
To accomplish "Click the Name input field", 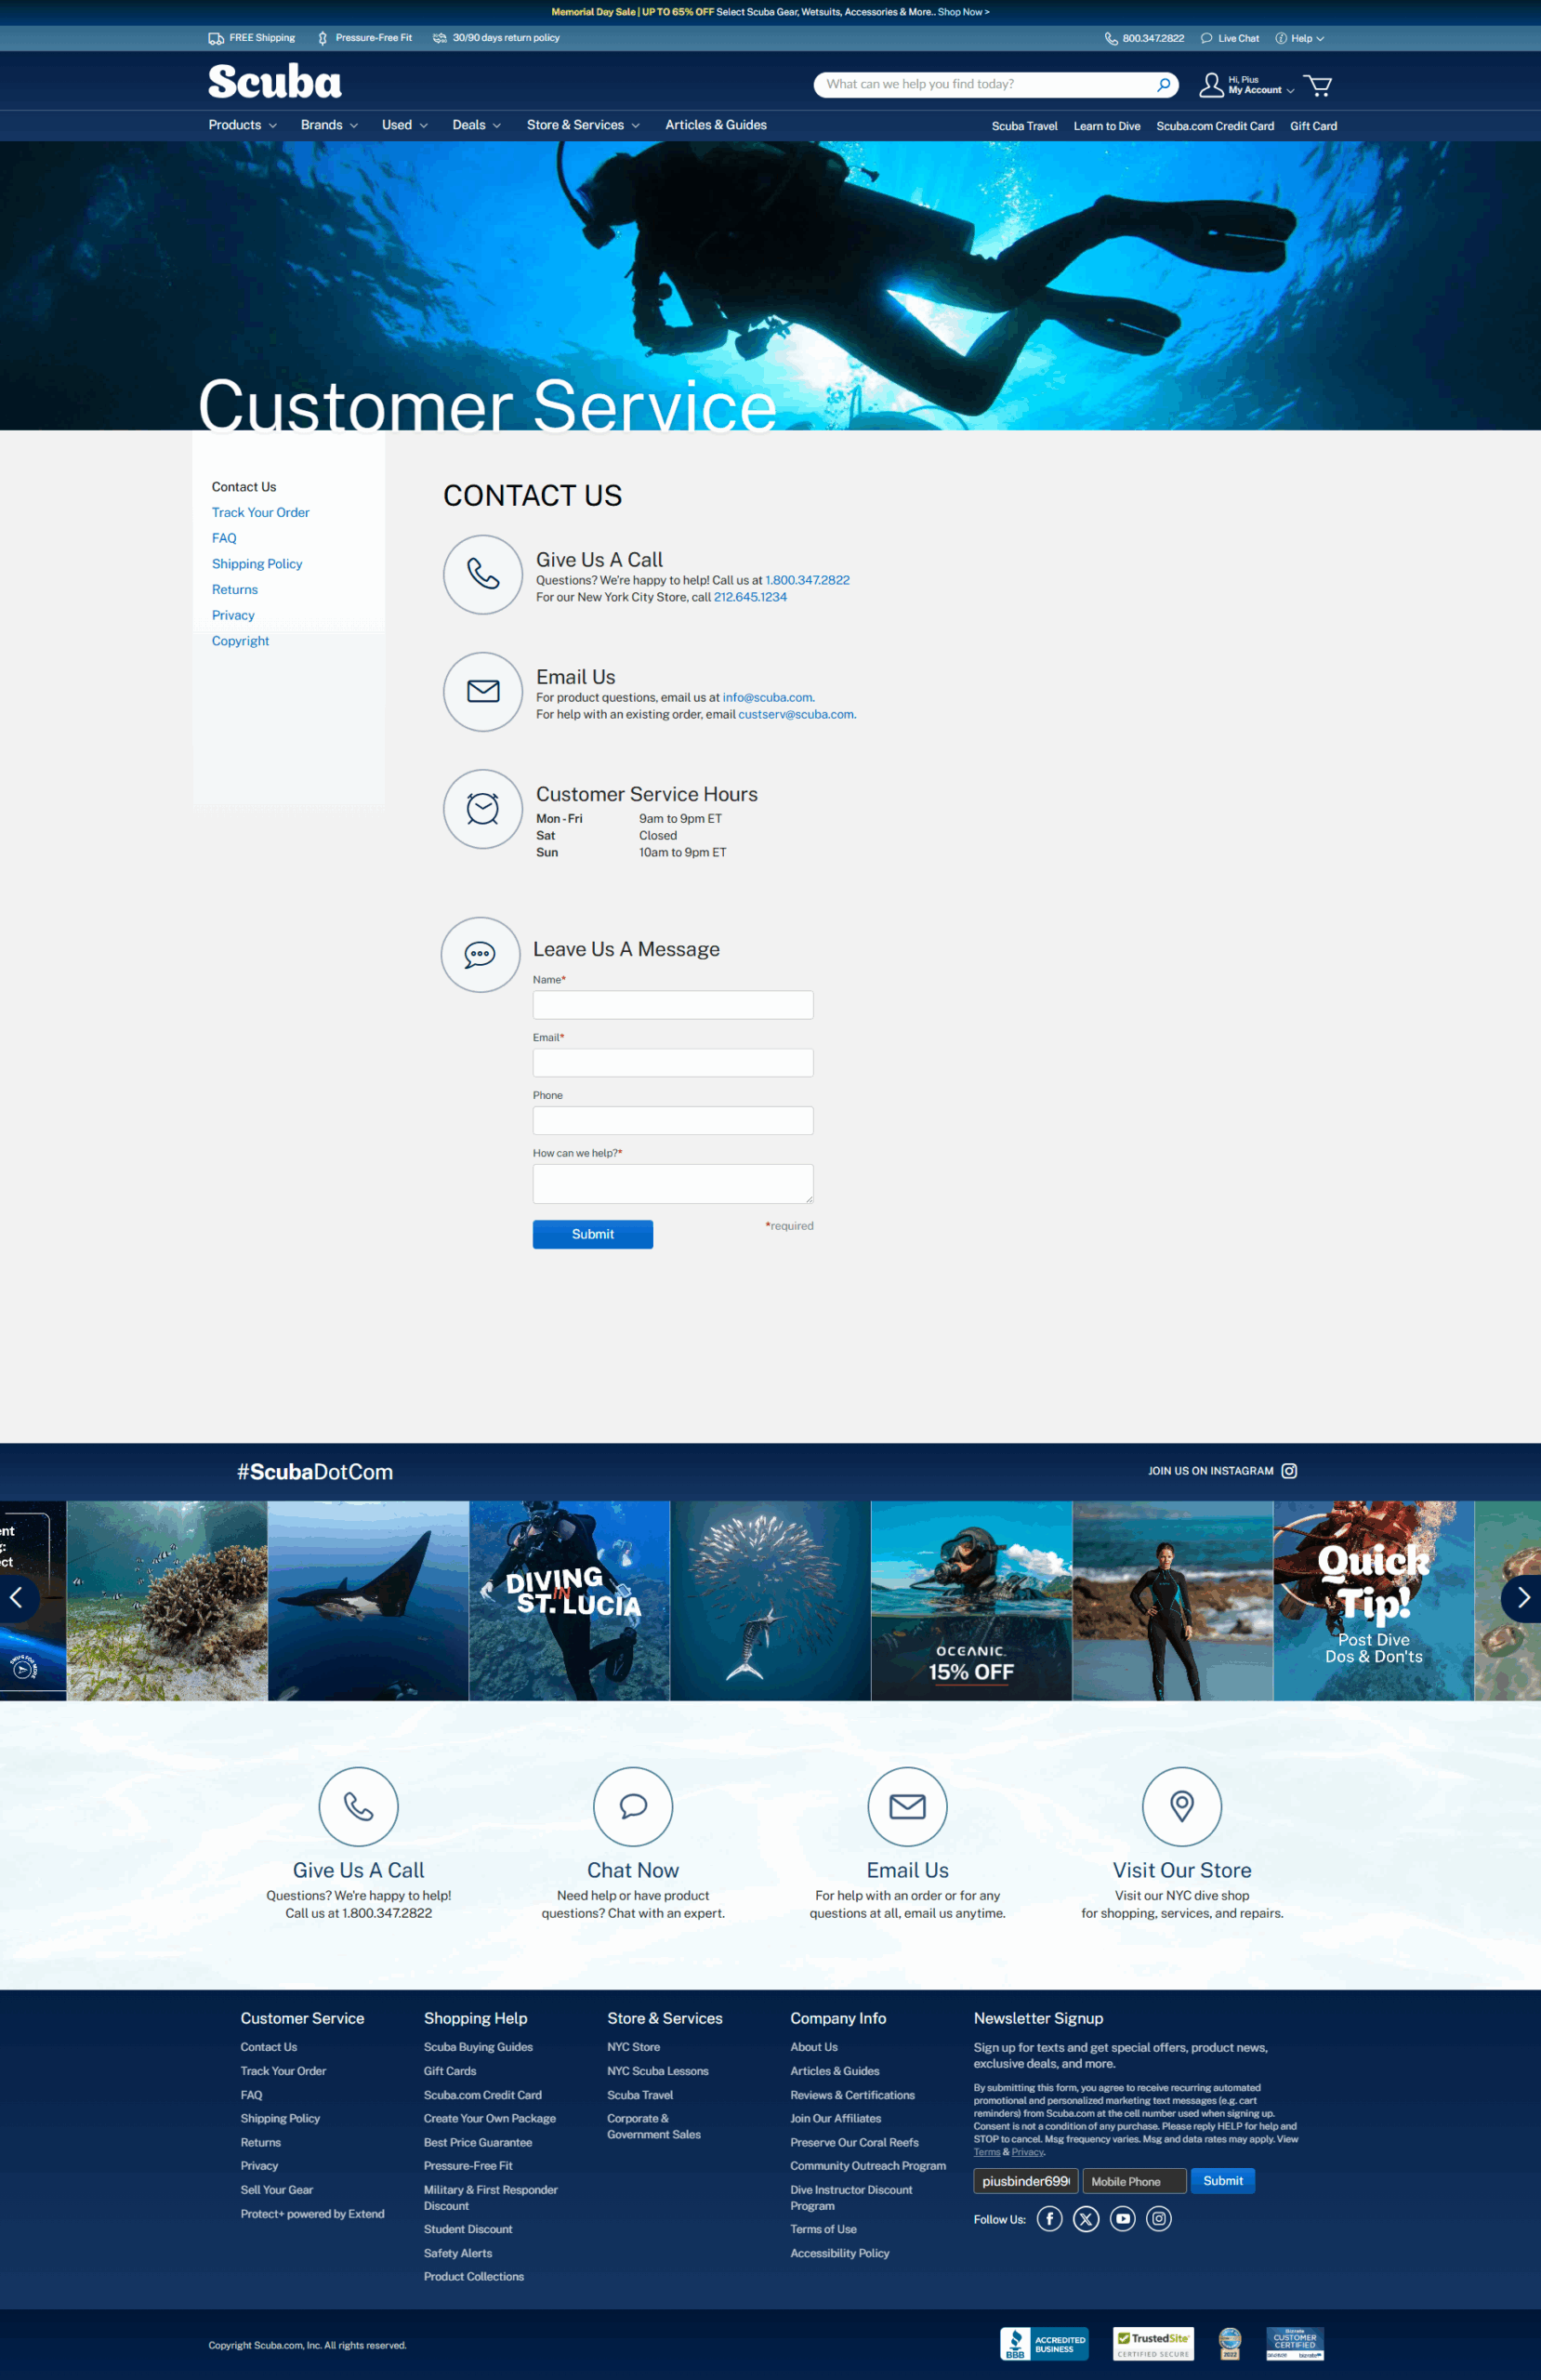I will [x=673, y=1005].
